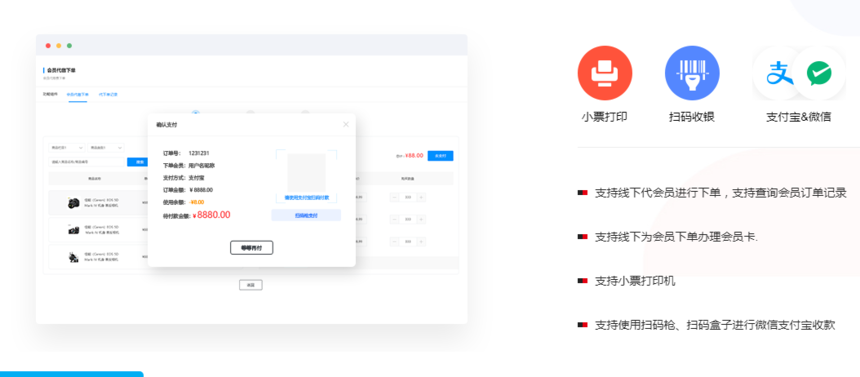The width and height of the screenshot is (860, 377).
Task: Click the red window dot
Action: [48, 46]
